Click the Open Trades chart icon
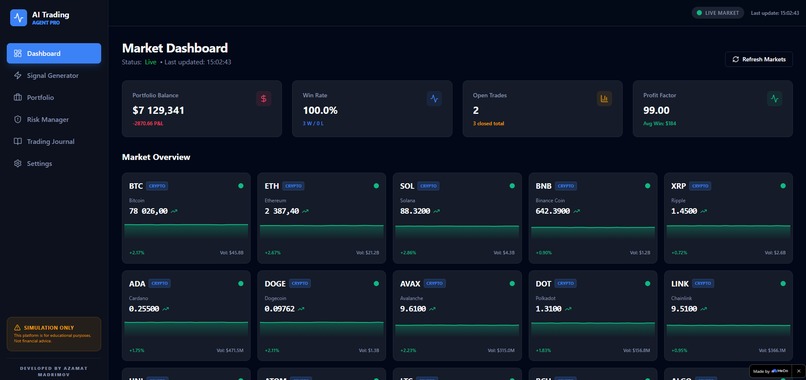806x380 pixels. tap(604, 99)
